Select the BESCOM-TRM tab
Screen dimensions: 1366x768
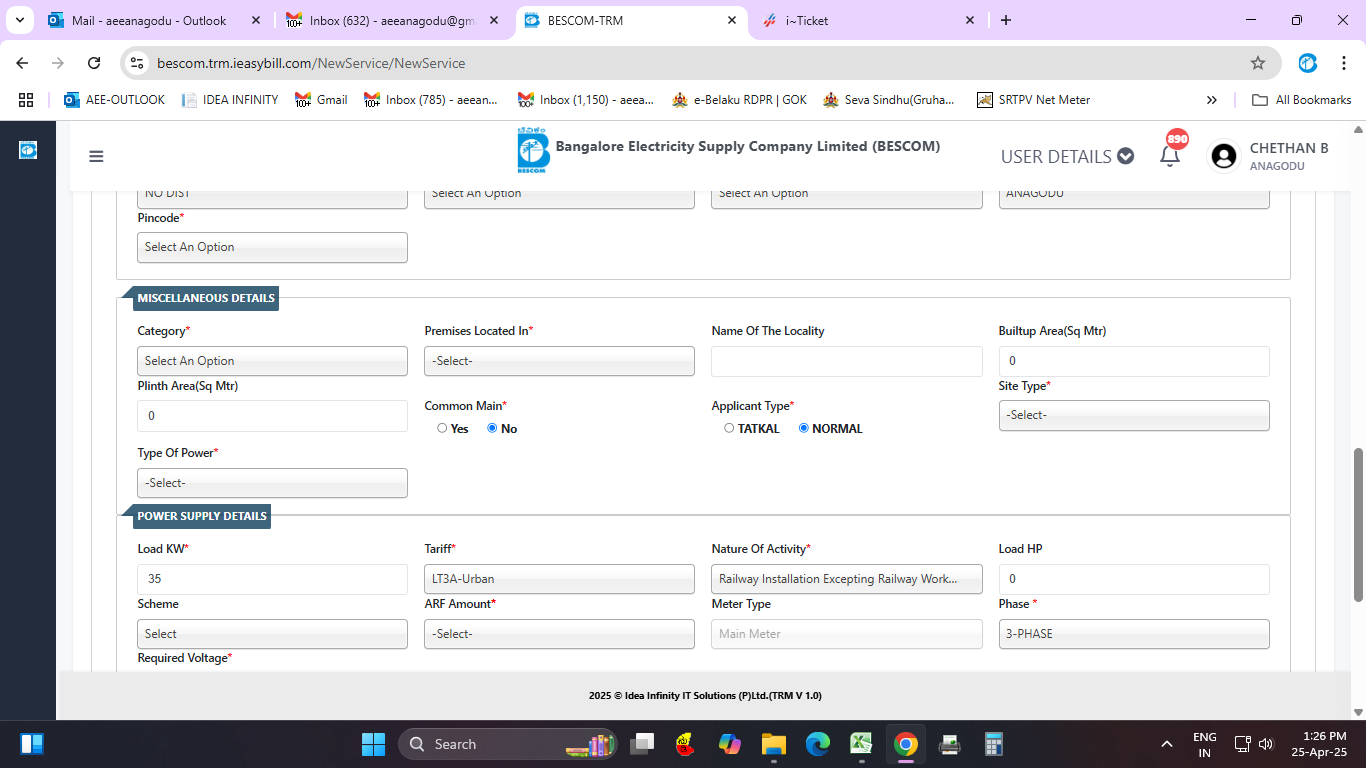(x=632, y=20)
